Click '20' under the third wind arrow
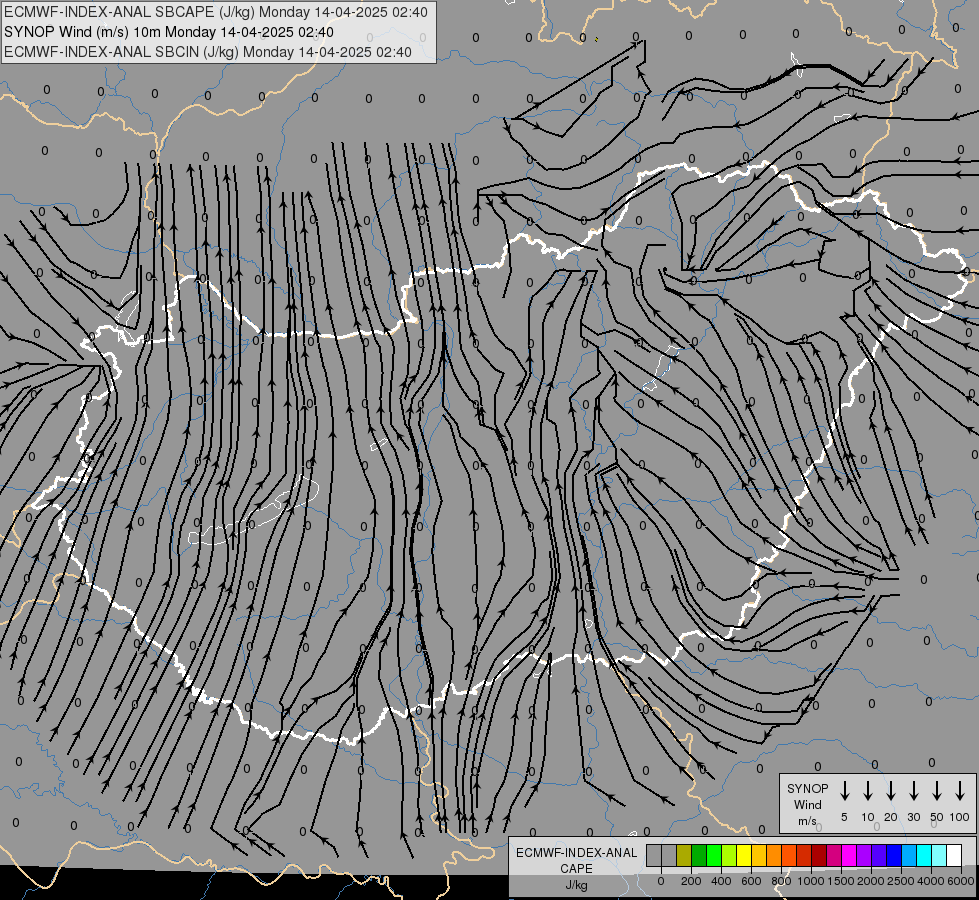Screen dimensions: 979x900 pos(890,817)
